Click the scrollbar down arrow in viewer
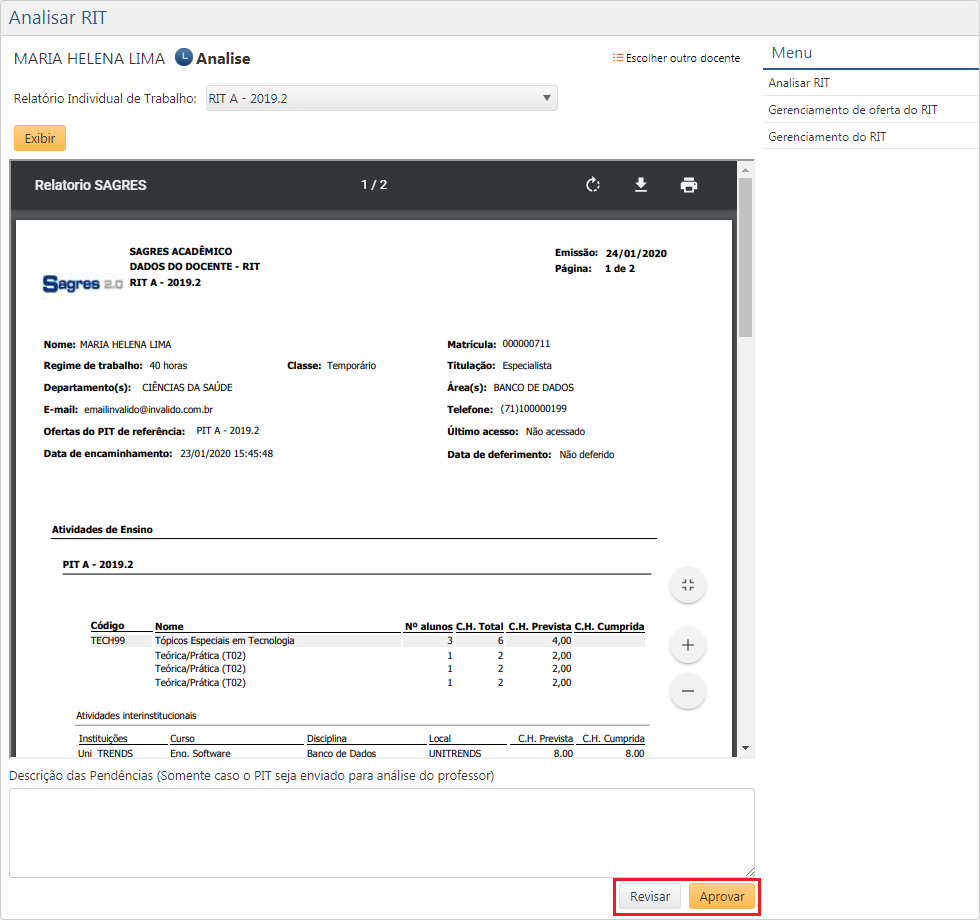 [x=745, y=748]
